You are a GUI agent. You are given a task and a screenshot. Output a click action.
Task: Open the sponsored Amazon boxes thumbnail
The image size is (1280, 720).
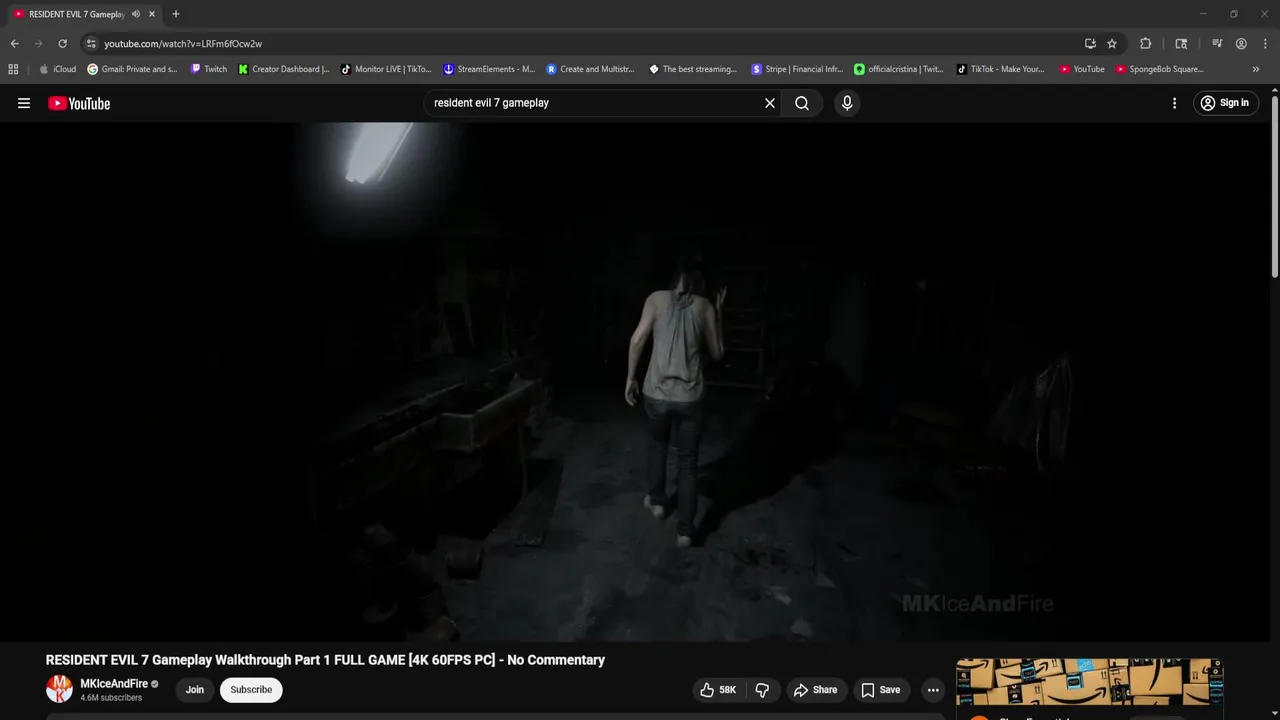tap(1089, 682)
